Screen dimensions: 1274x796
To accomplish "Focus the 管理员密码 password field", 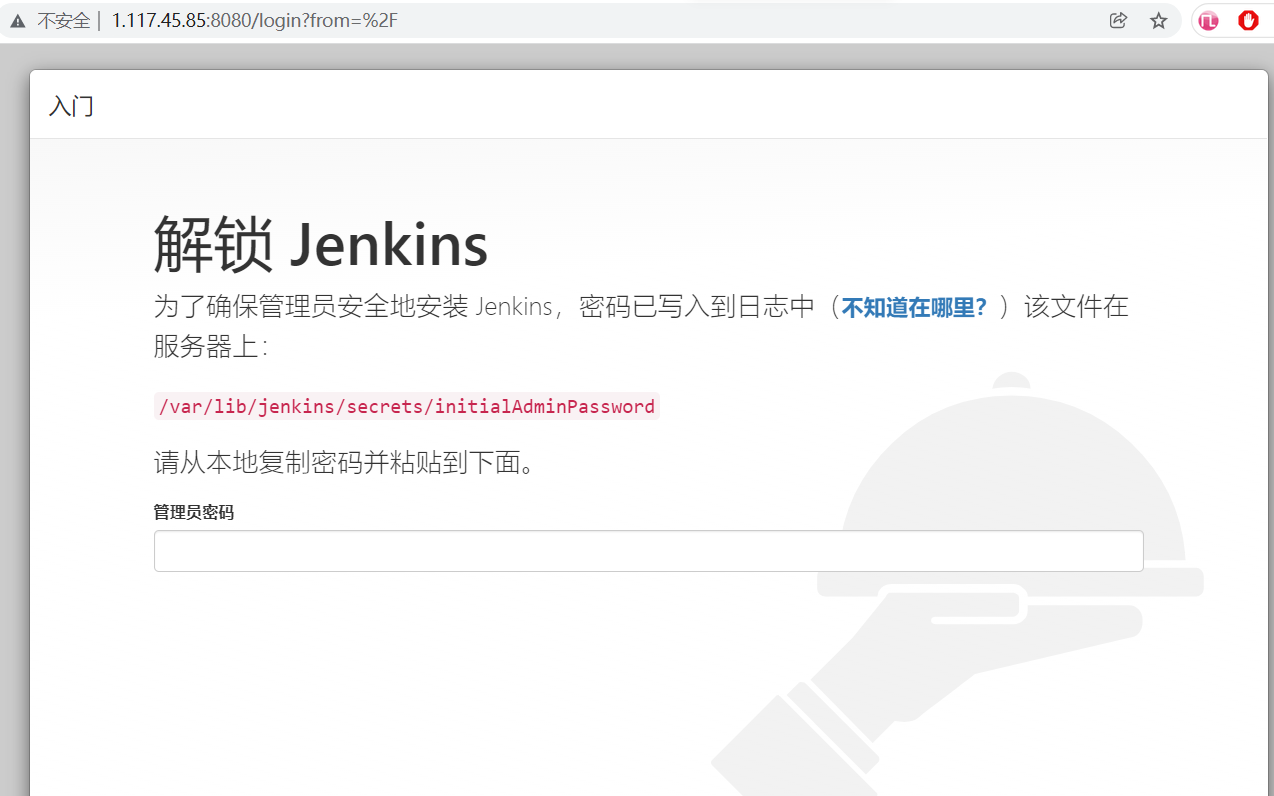I will click(648, 551).
